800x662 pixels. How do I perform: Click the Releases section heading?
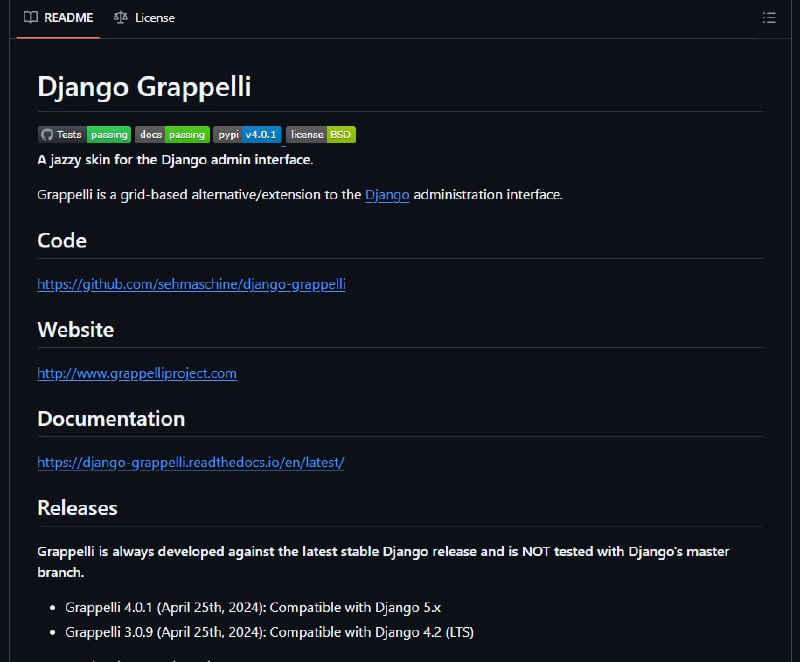pyautogui.click(x=78, y=508)
